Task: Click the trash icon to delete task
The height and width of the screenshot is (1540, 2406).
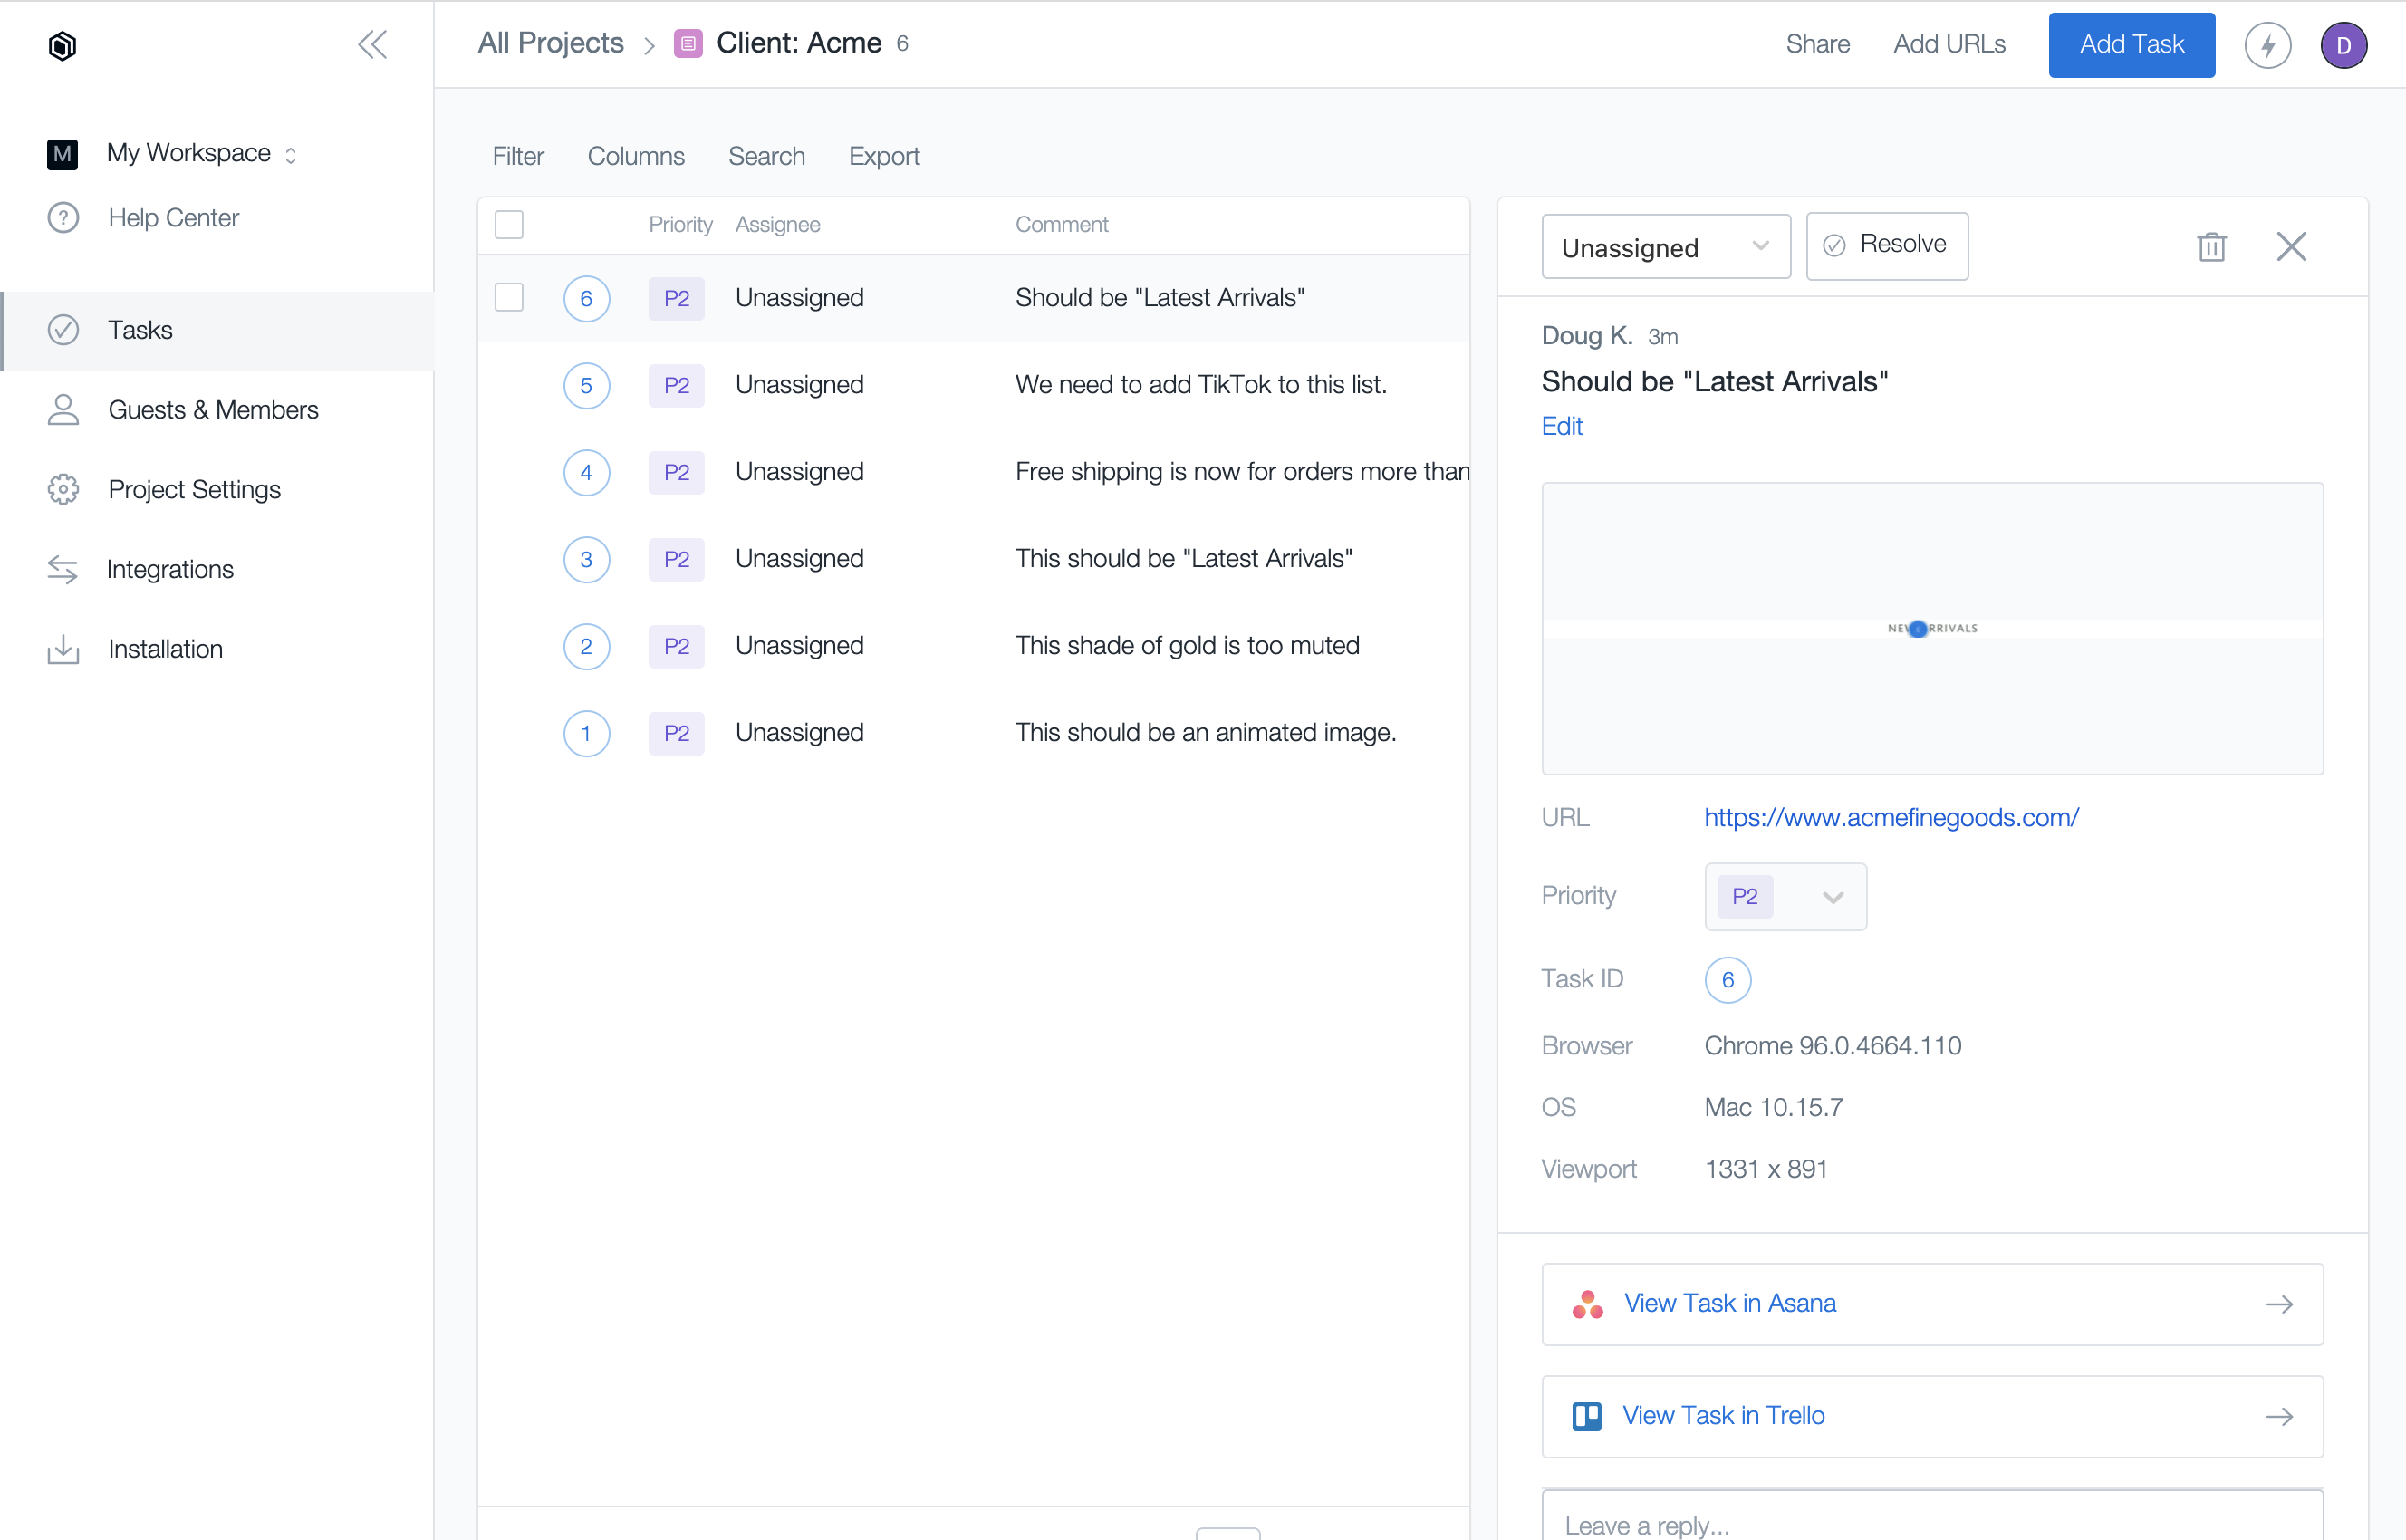Action: (2211, 246)
